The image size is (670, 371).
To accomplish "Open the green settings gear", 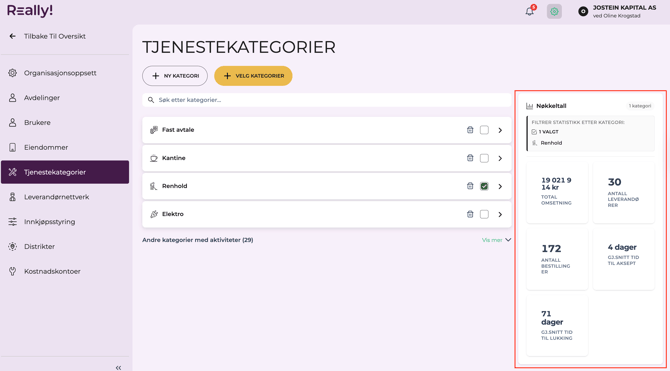I will (x=554, y=12).
